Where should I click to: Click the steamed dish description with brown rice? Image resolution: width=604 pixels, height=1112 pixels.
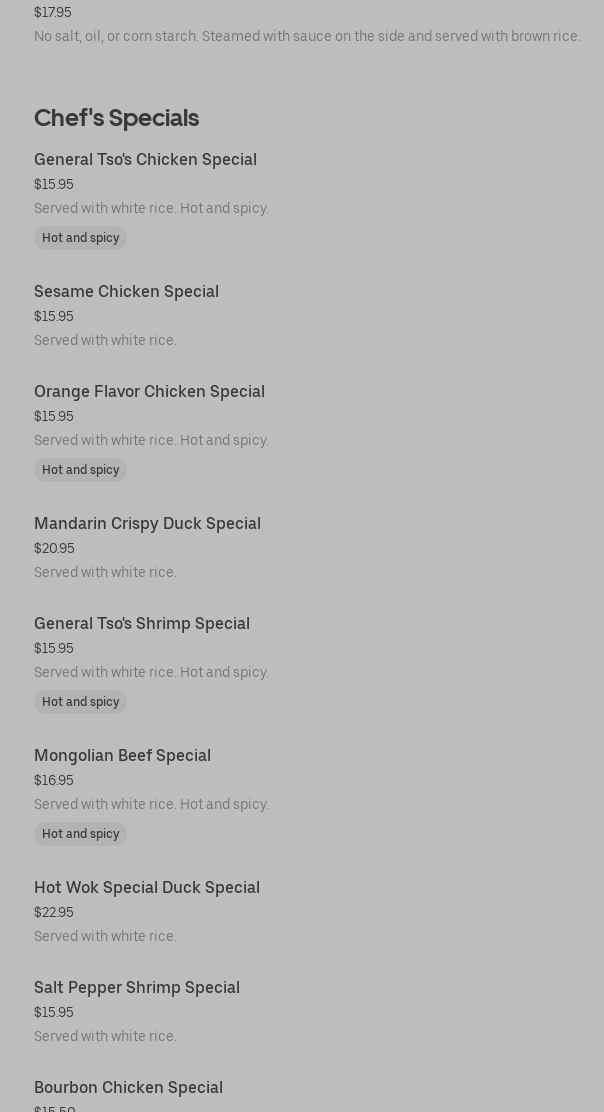[306, 37]
